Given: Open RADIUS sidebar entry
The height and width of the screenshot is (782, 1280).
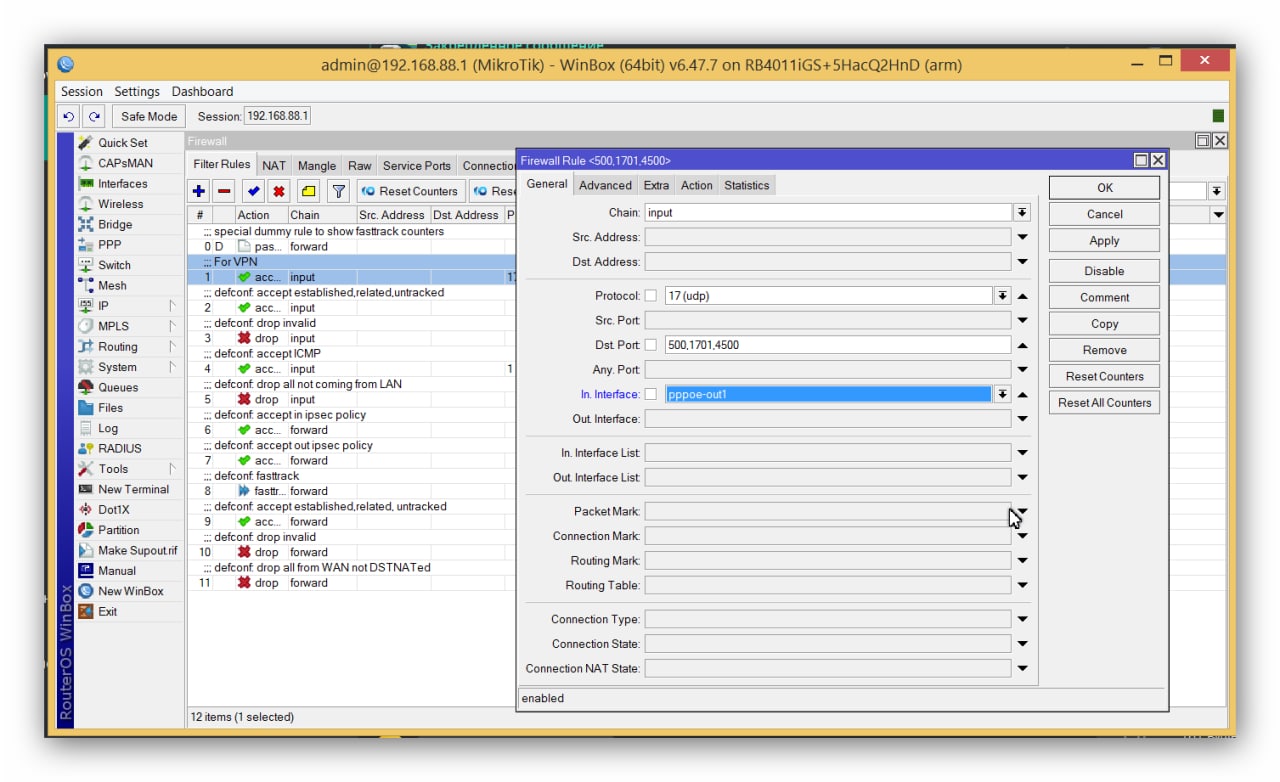Looking at the screenshot, I should 119,449.
